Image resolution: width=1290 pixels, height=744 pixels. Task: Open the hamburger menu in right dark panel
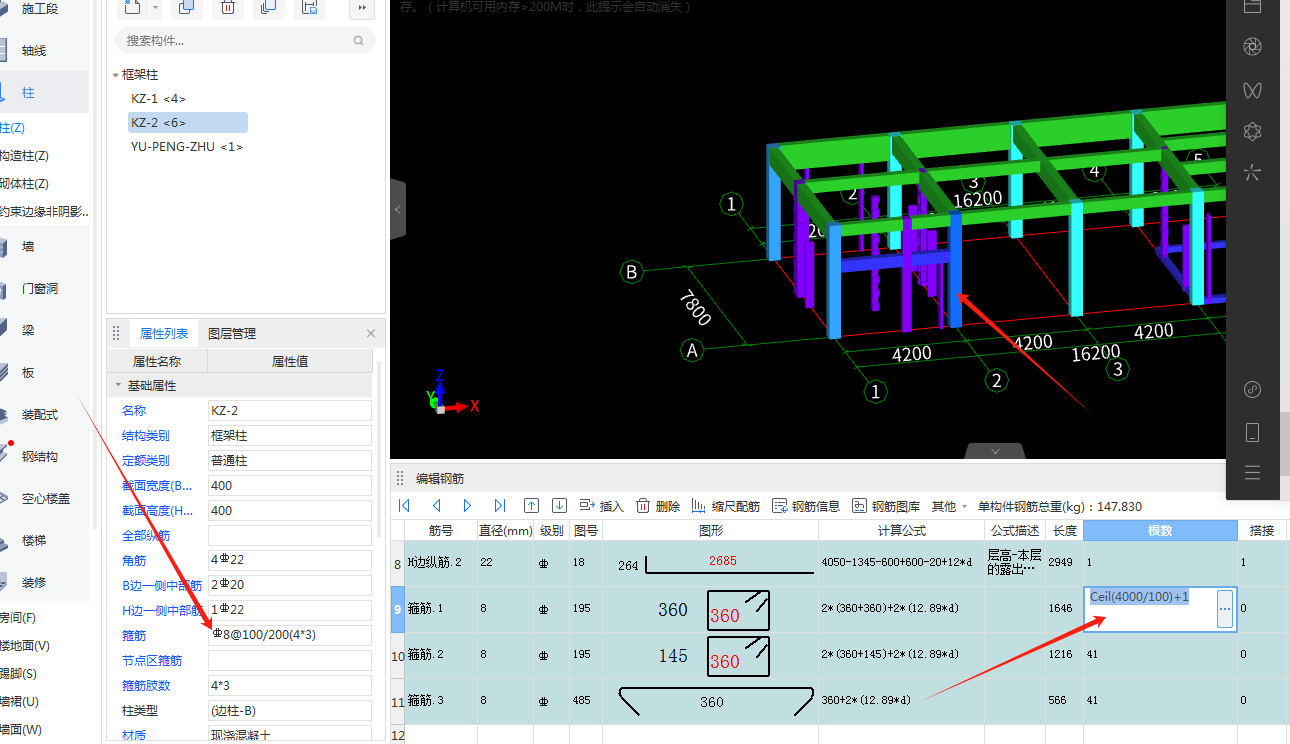pos(1252,473)
